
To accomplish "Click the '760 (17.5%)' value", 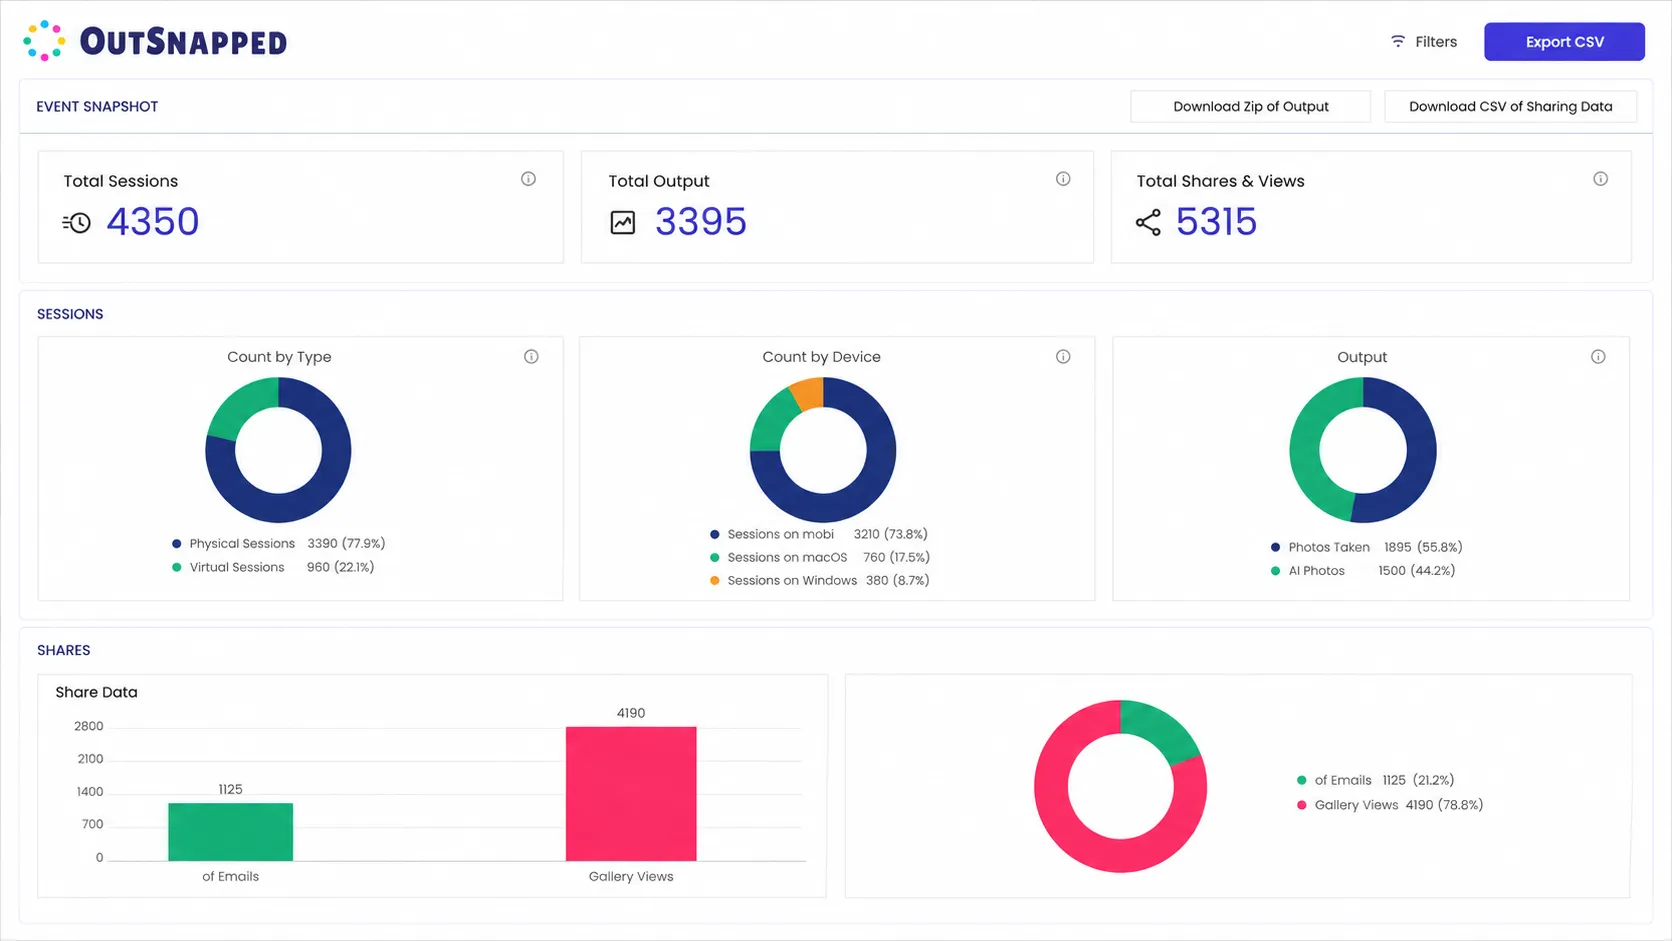I will [896, 557].
